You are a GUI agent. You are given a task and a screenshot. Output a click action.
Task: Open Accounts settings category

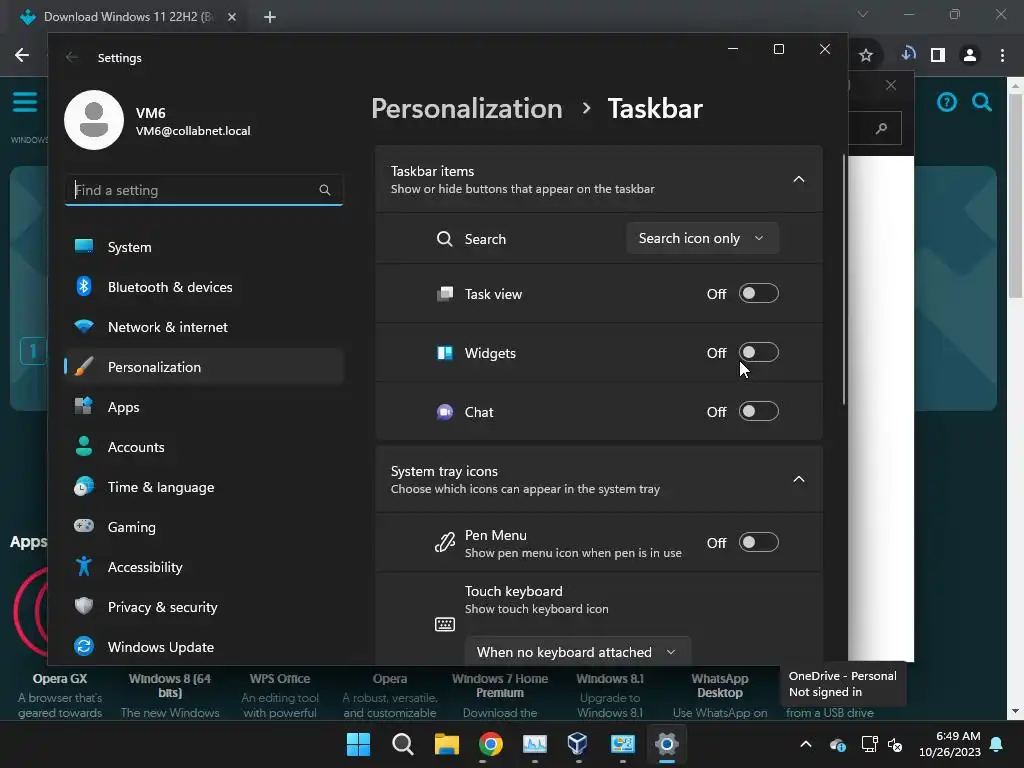click(204, 447)
